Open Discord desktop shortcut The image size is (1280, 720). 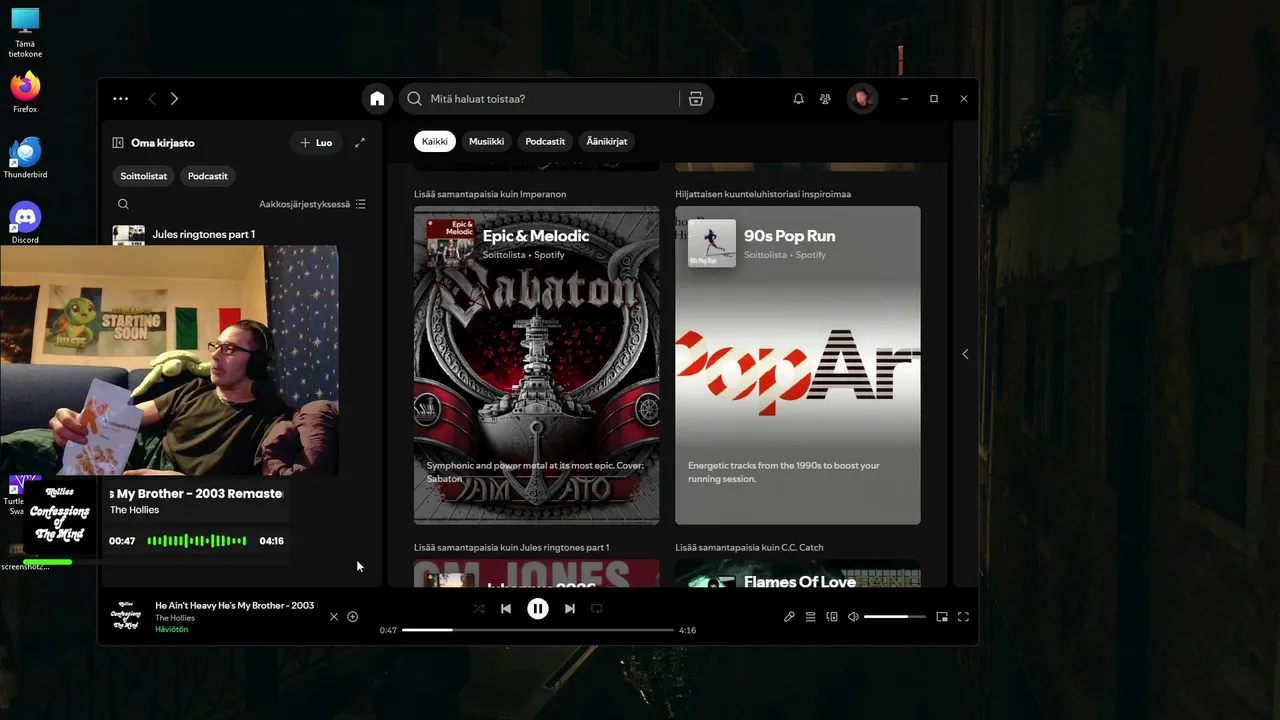click(25, 223)
